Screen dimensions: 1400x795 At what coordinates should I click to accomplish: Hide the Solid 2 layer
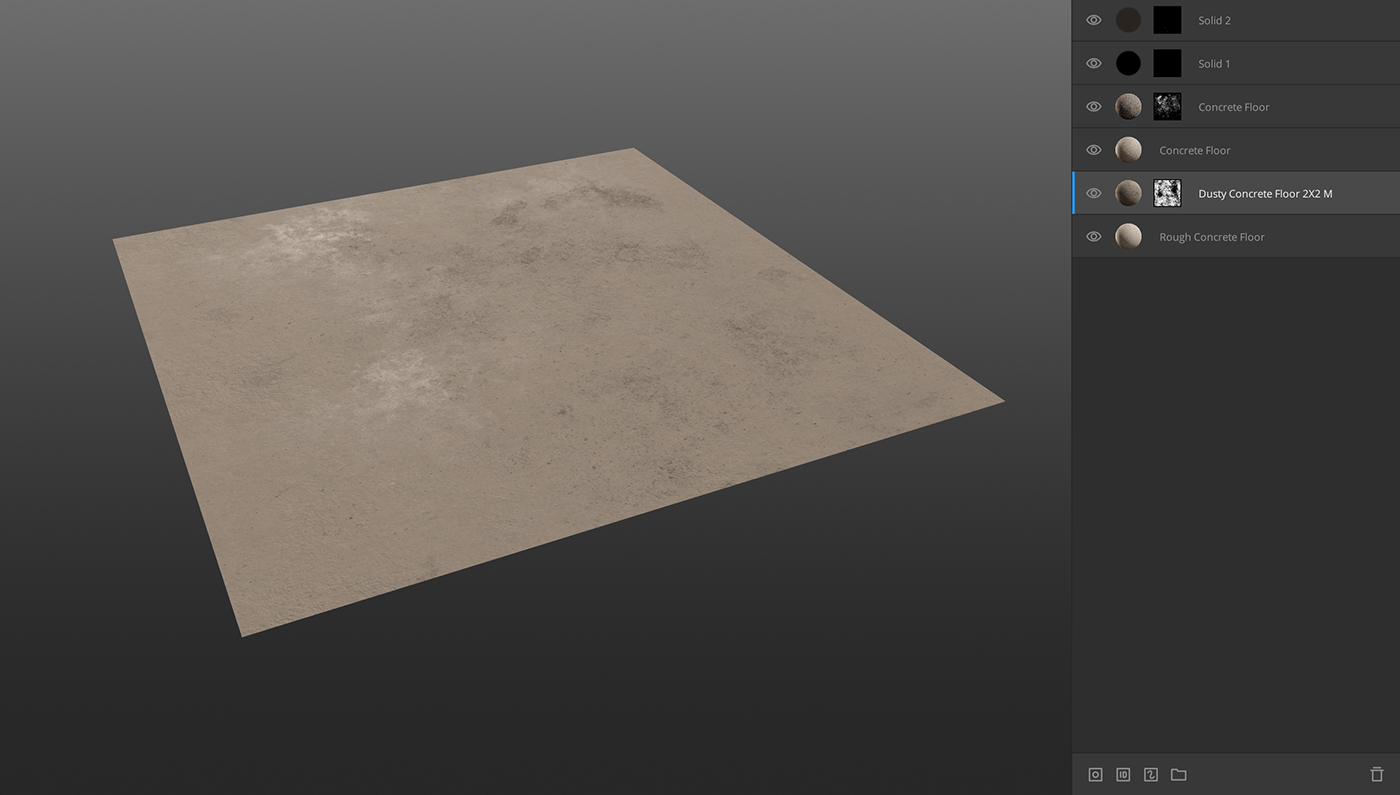1094,20
